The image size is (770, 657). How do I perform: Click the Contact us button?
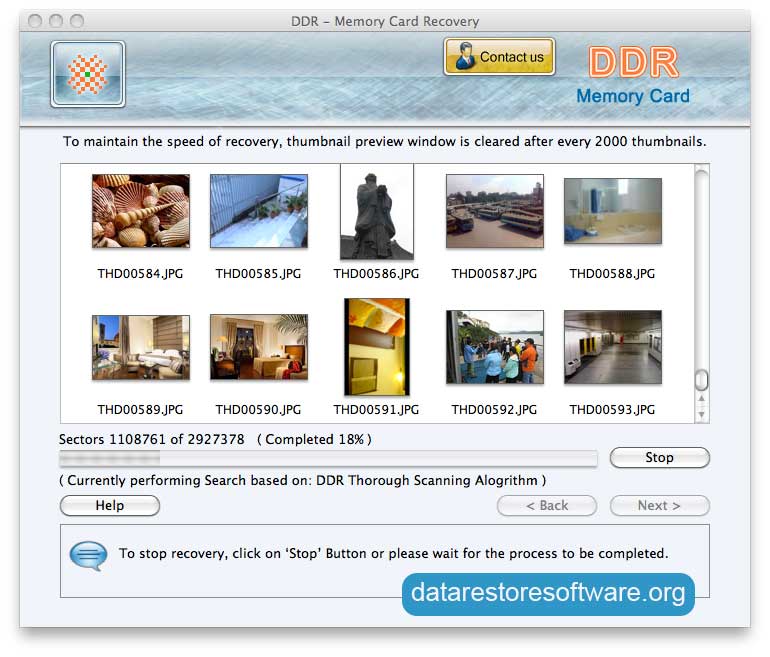click(499, 57)
